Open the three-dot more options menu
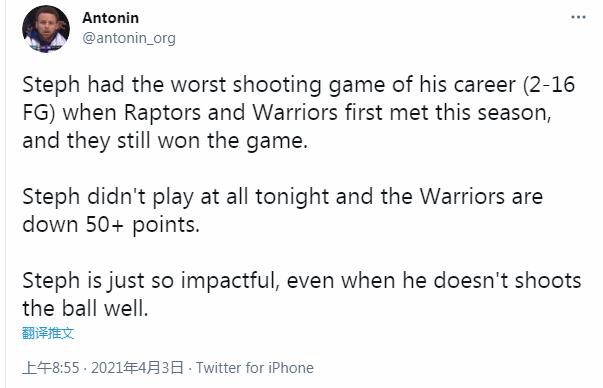The image size is (603, 388). [578, 17]
